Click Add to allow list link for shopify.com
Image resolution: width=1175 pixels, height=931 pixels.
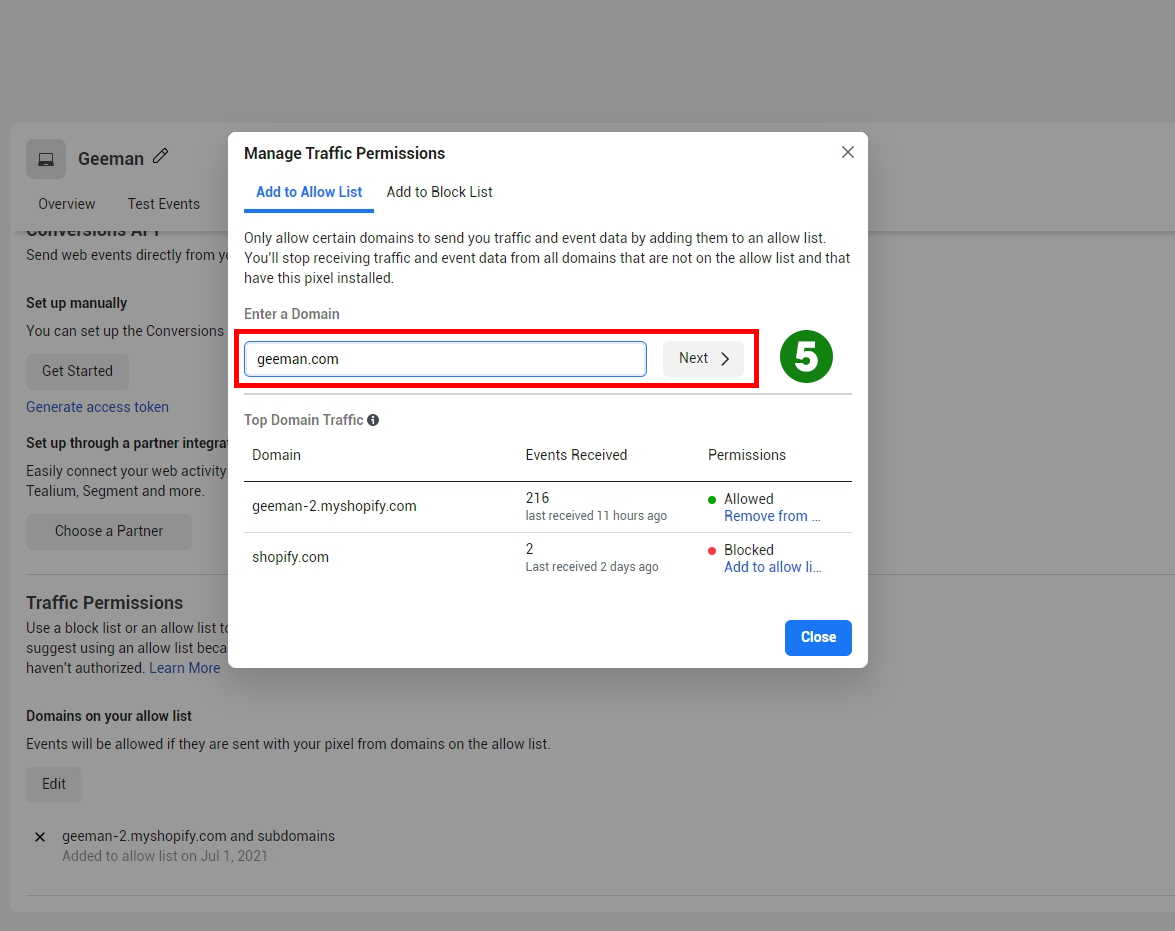click(772, 567)
